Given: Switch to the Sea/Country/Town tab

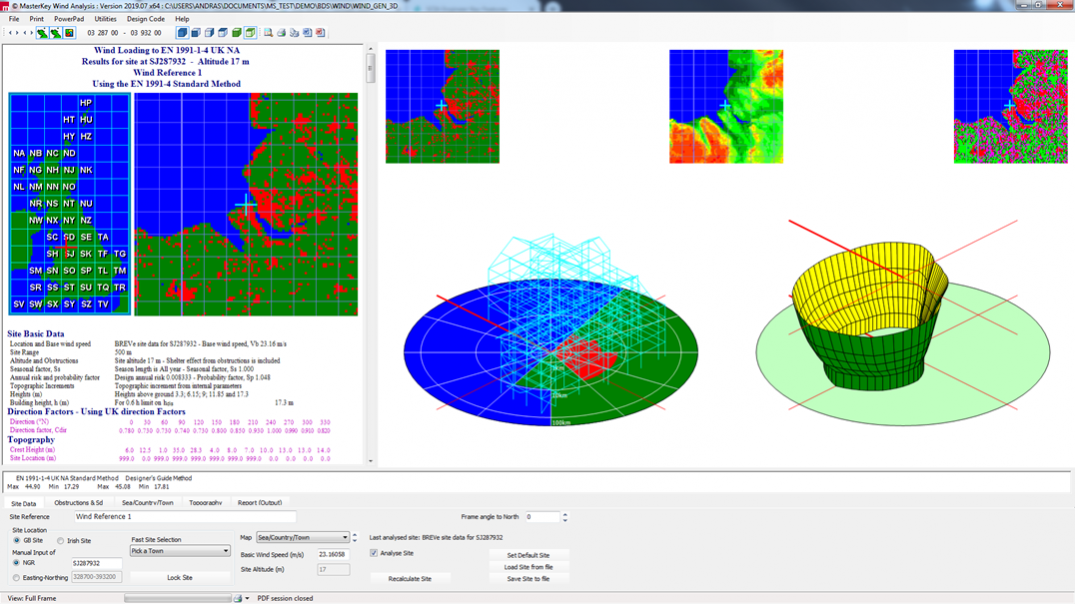Looking at the screenshot, I should 147,503.
